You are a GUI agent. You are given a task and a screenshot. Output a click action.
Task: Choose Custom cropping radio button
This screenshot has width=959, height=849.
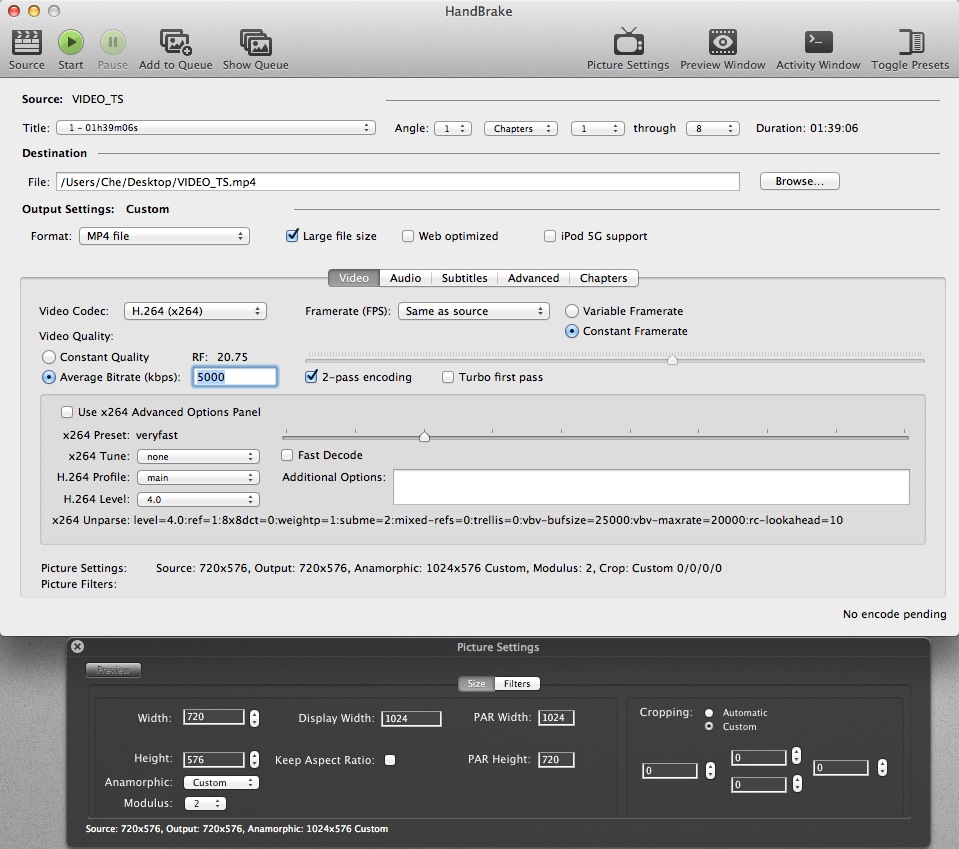tap(709, 727)
